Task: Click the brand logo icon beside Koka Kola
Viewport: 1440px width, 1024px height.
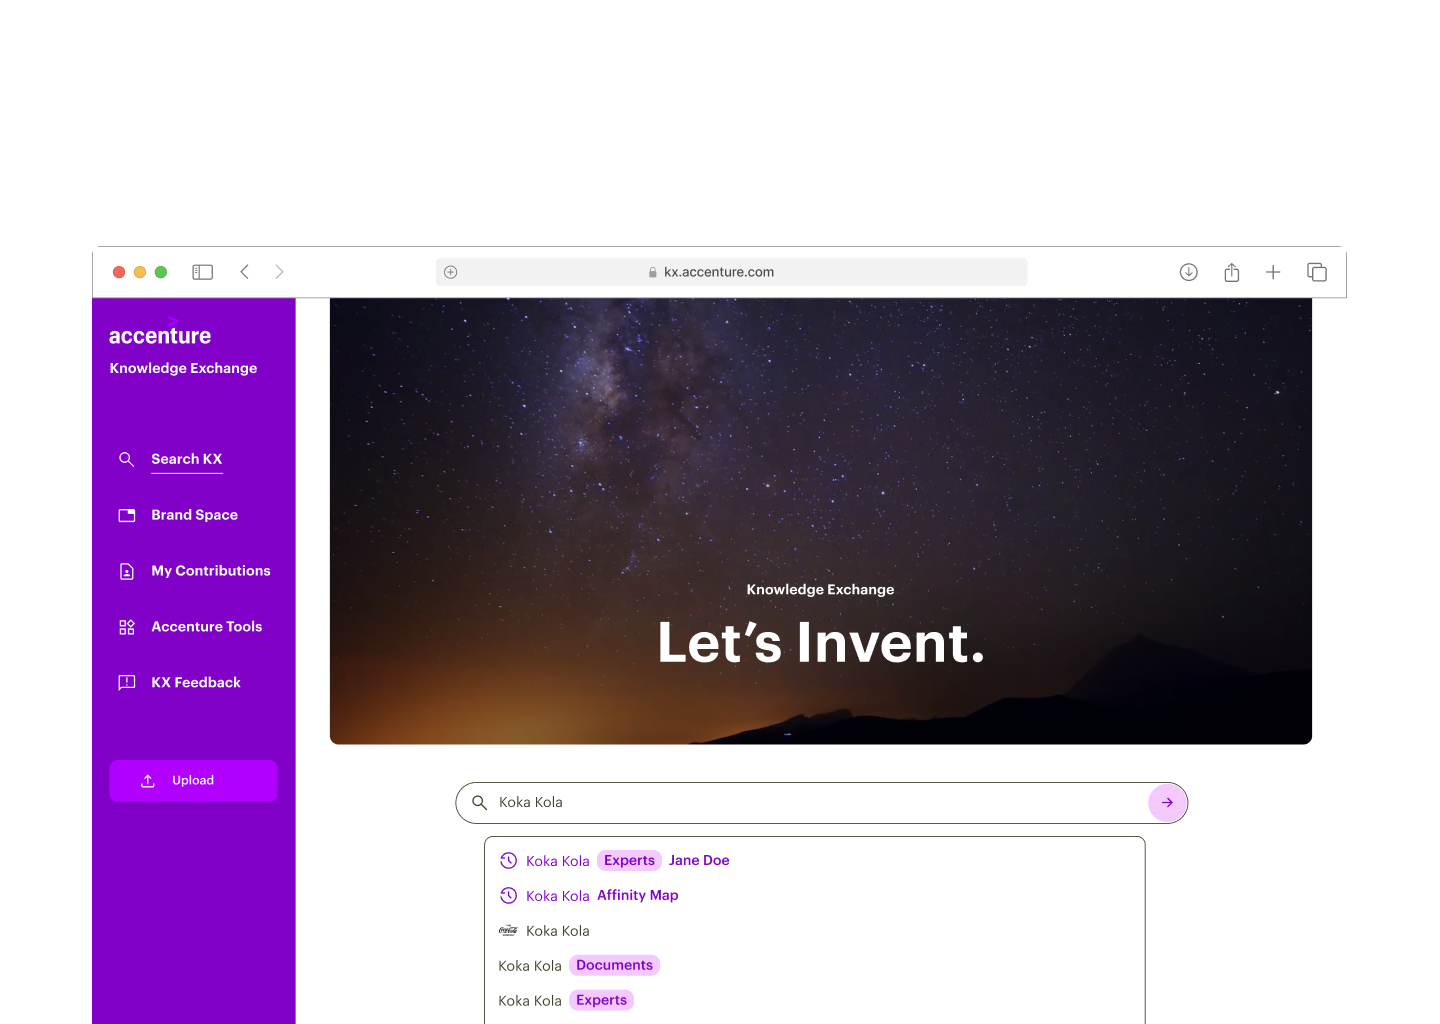Action: point(508,930)
